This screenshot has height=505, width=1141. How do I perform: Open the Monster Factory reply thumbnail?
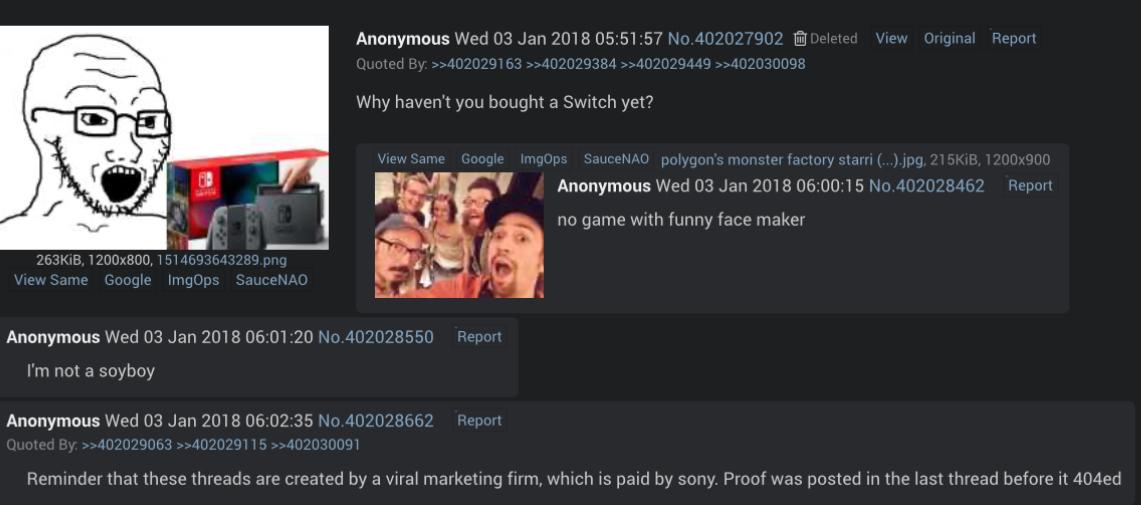click(459, 235)
